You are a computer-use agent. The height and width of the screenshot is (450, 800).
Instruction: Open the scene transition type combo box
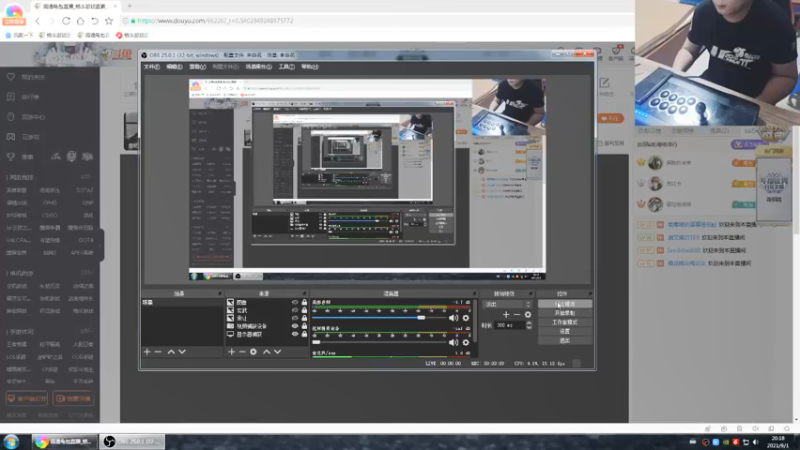tap(507, 304)
